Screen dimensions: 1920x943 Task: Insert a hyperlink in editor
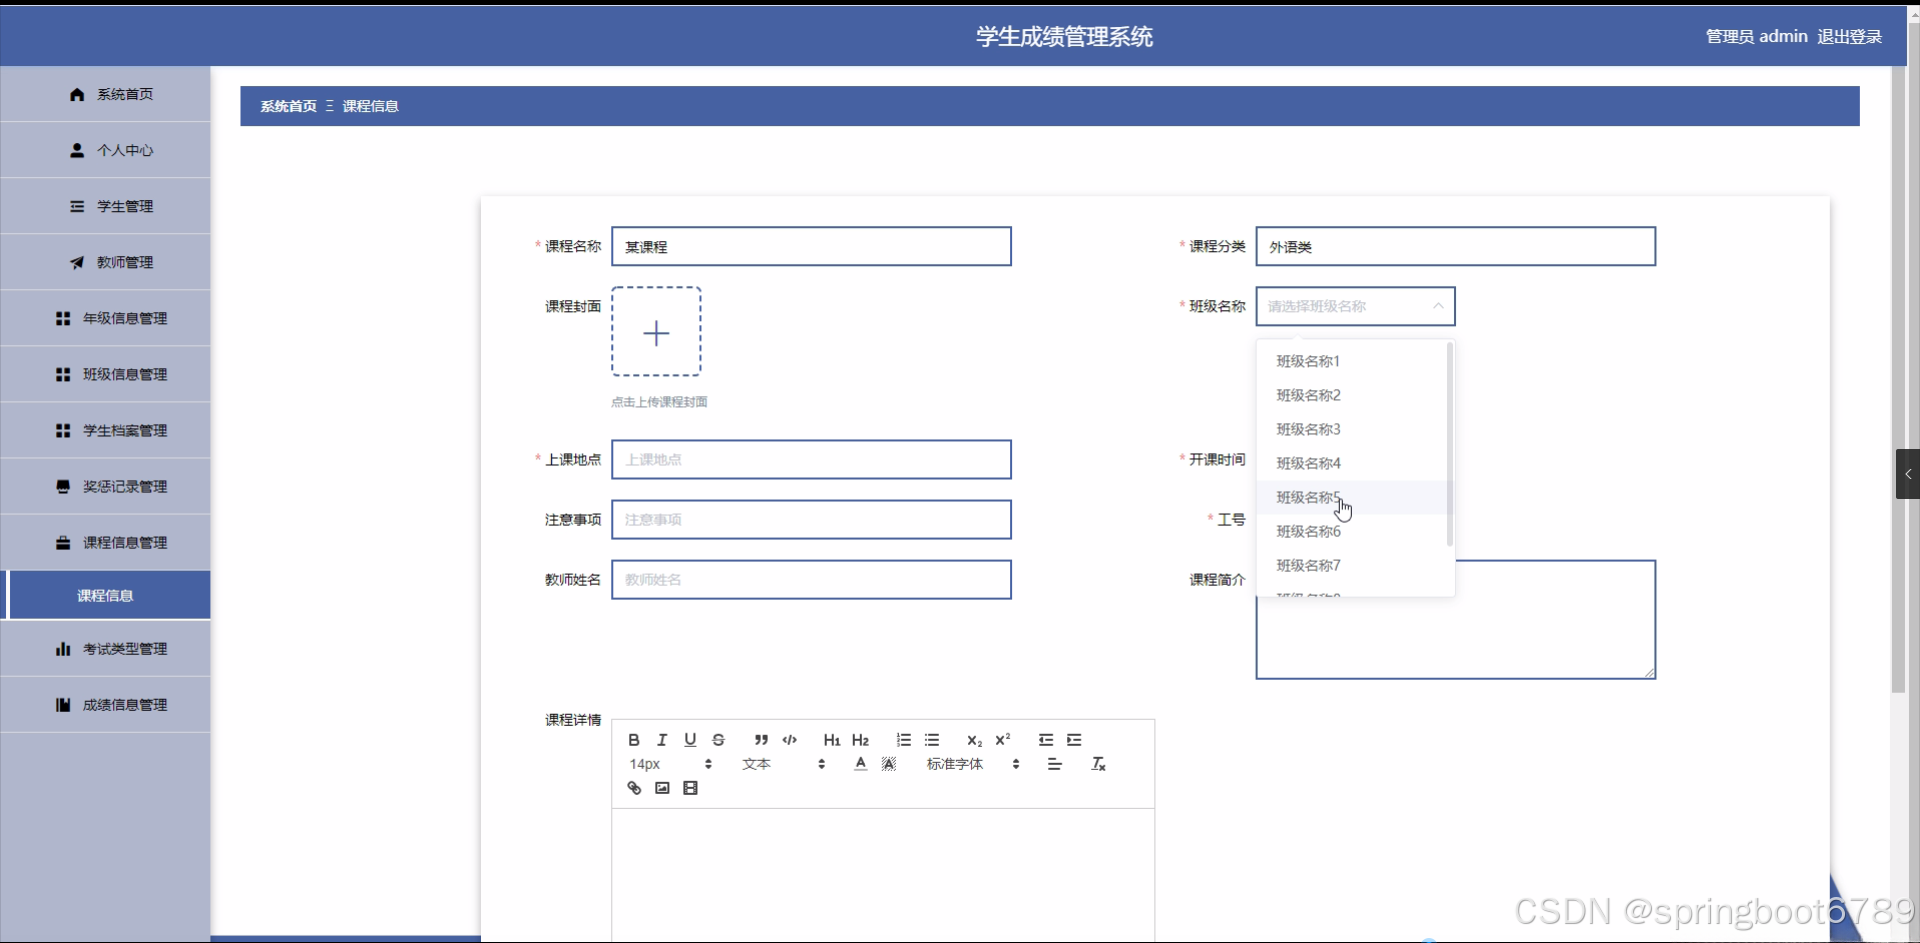(633, 788)
